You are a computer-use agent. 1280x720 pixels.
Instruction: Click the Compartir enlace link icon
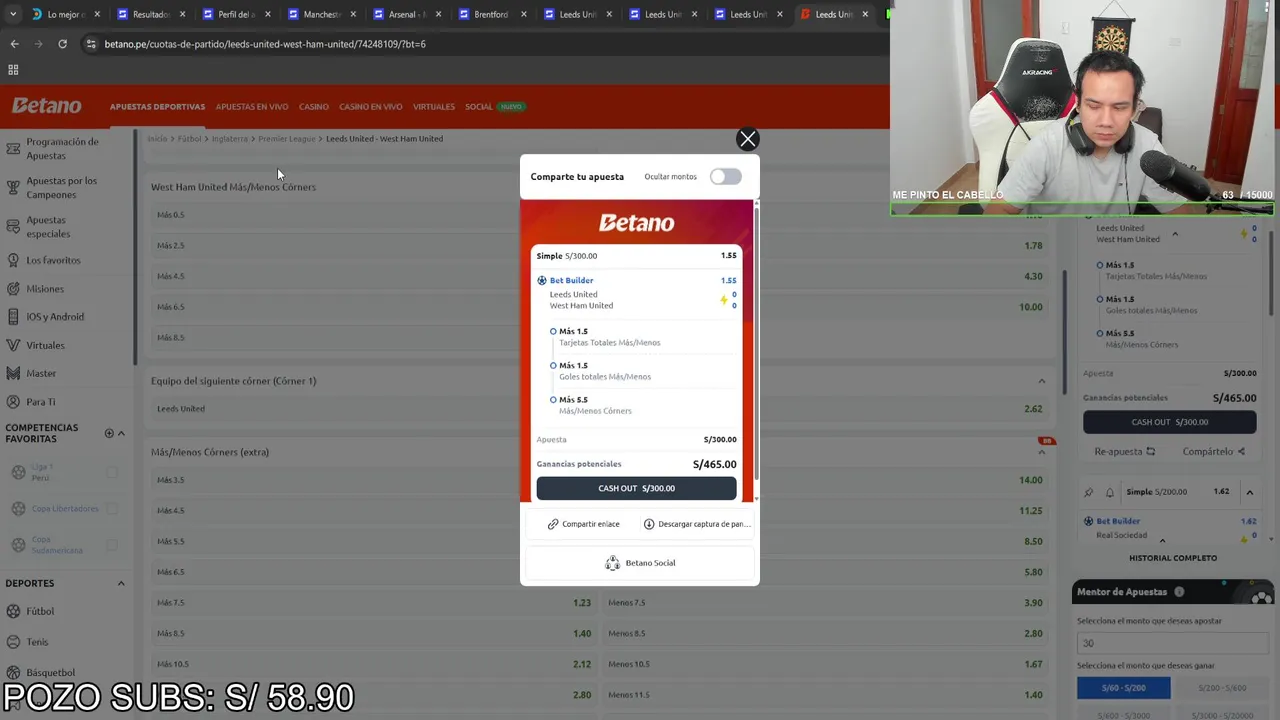point(553,524)
